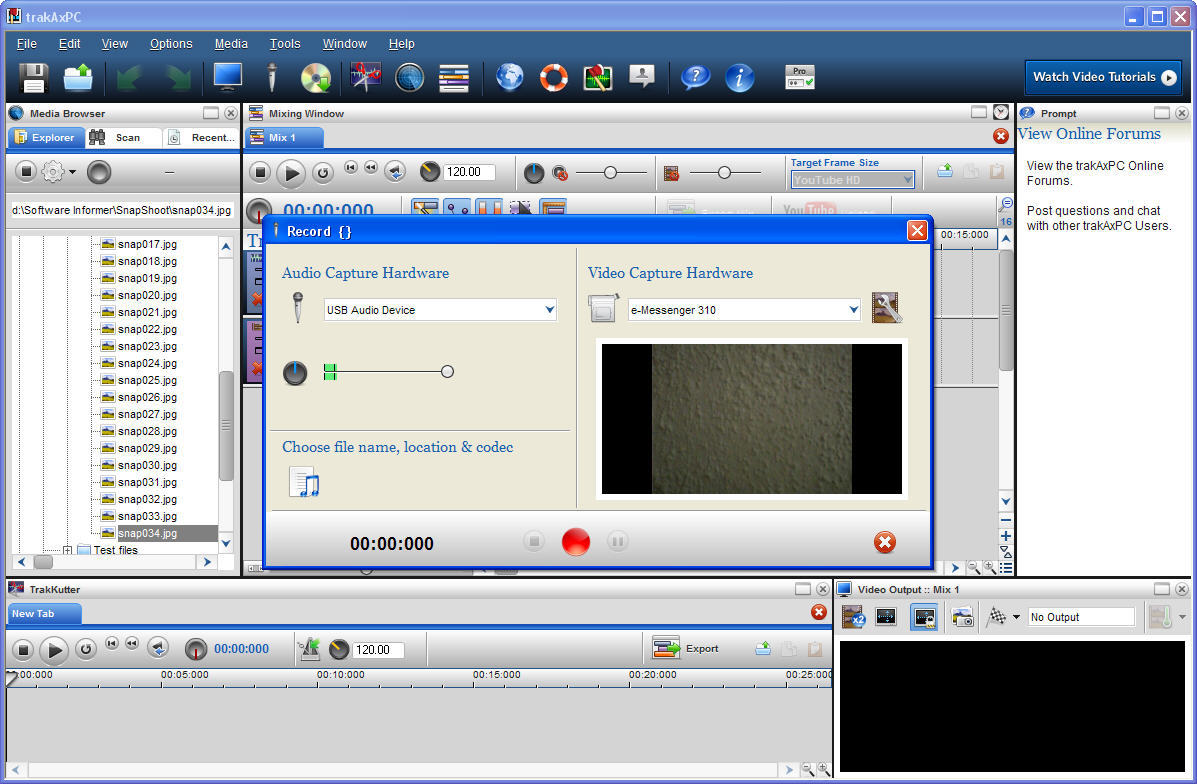
Task: Select snap025.jpg in the file tree
Action: (147, 380)
